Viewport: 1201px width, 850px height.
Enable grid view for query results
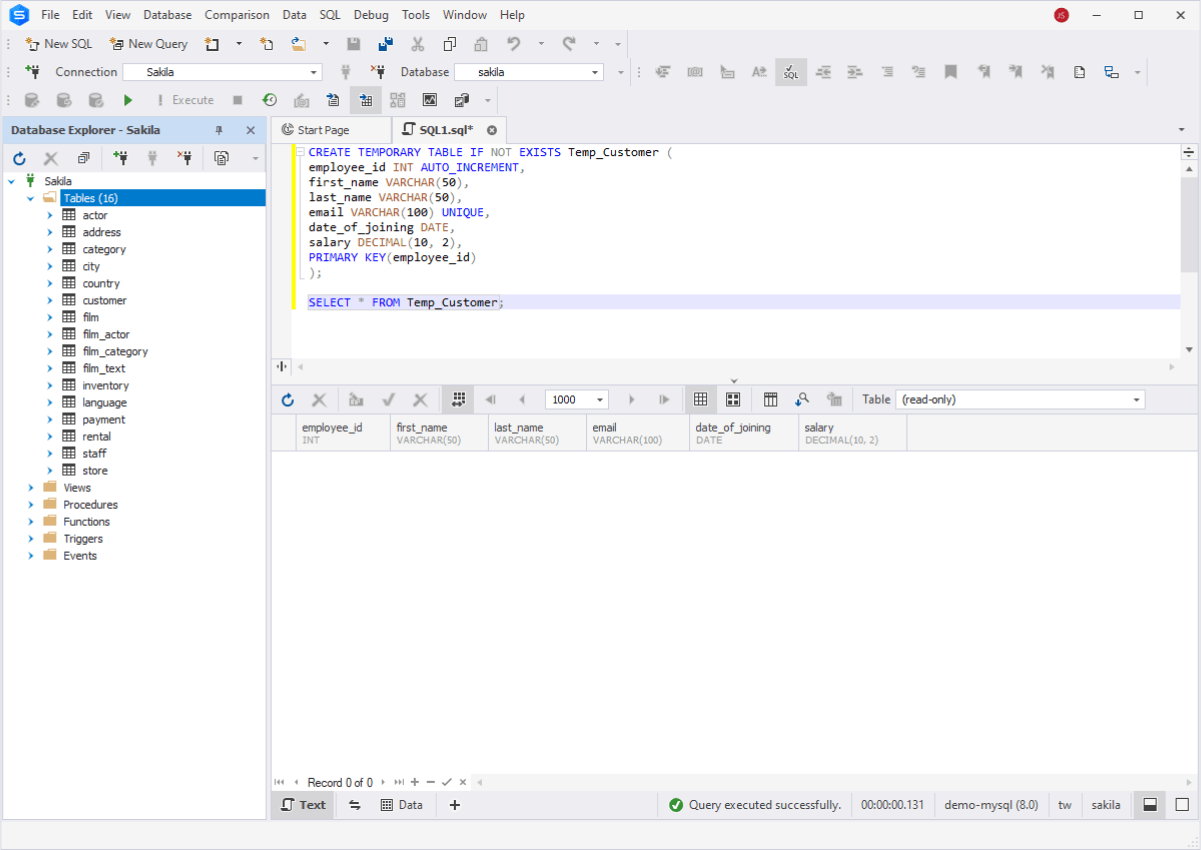pyautogui.click(x=700, y=399)
